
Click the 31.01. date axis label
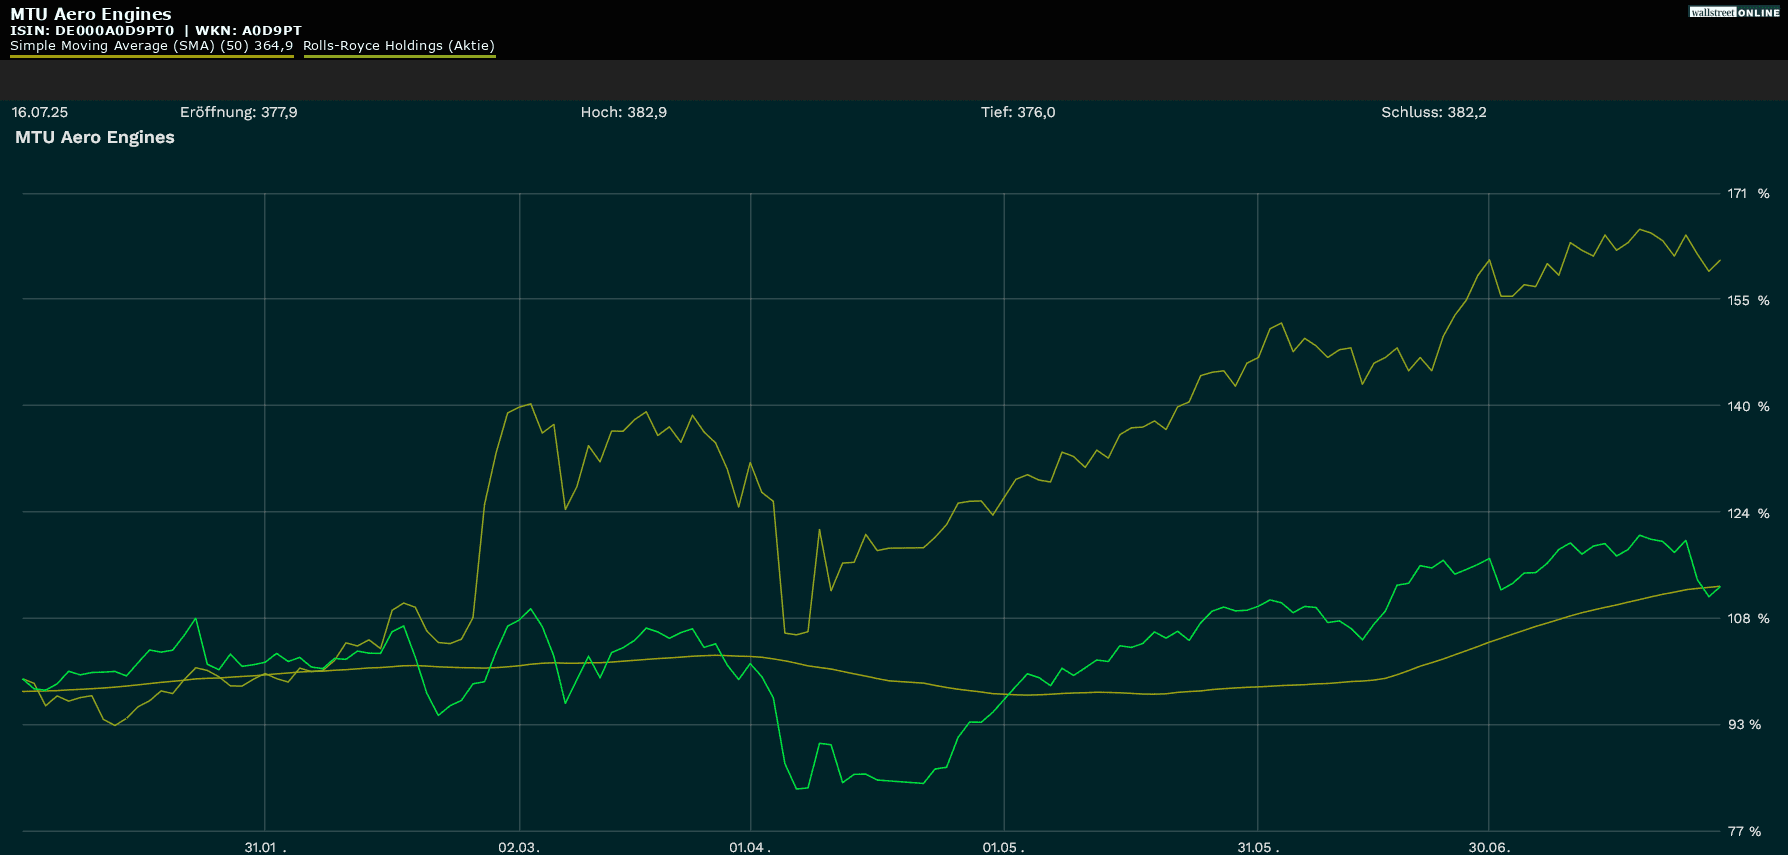tap(265, 847)
